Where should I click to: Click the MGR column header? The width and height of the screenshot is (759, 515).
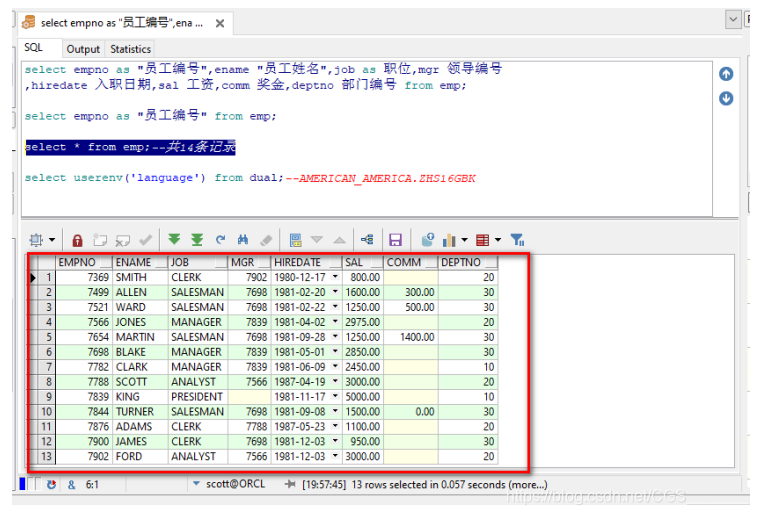pyautogui.click(x=249, y=262)
